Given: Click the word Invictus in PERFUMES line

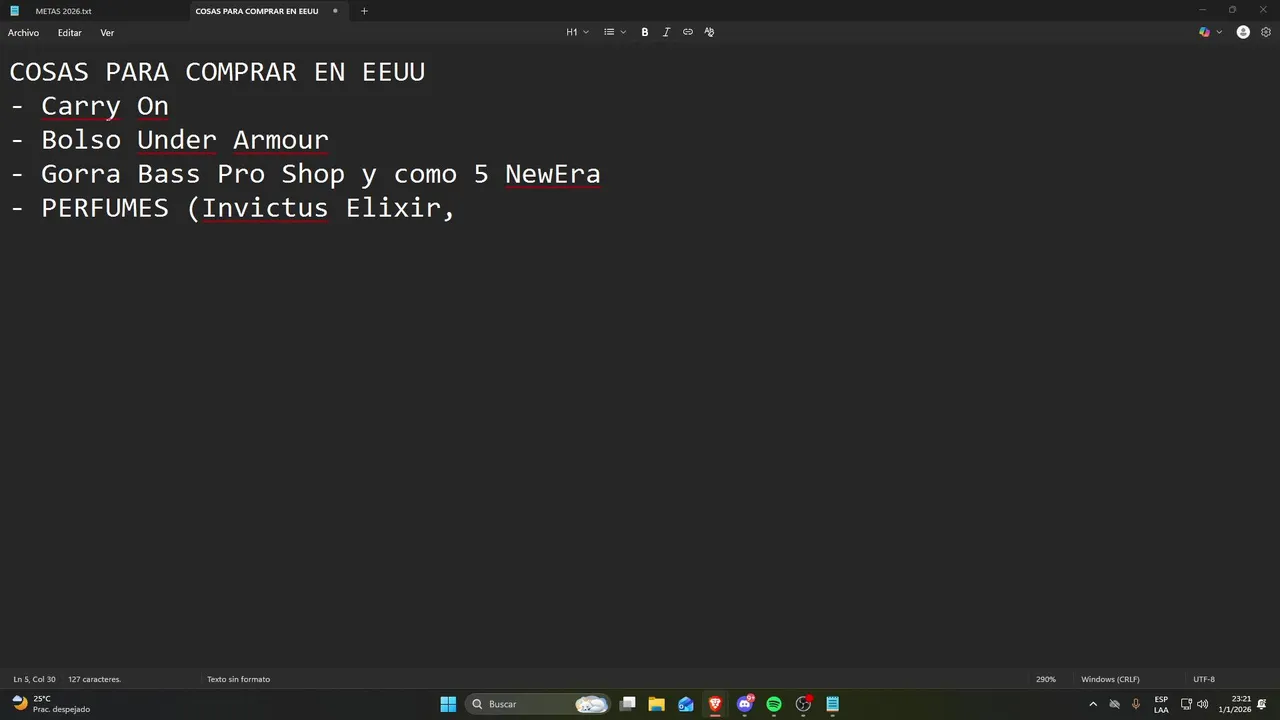Looking at the screenshot, I should (265, 208).
